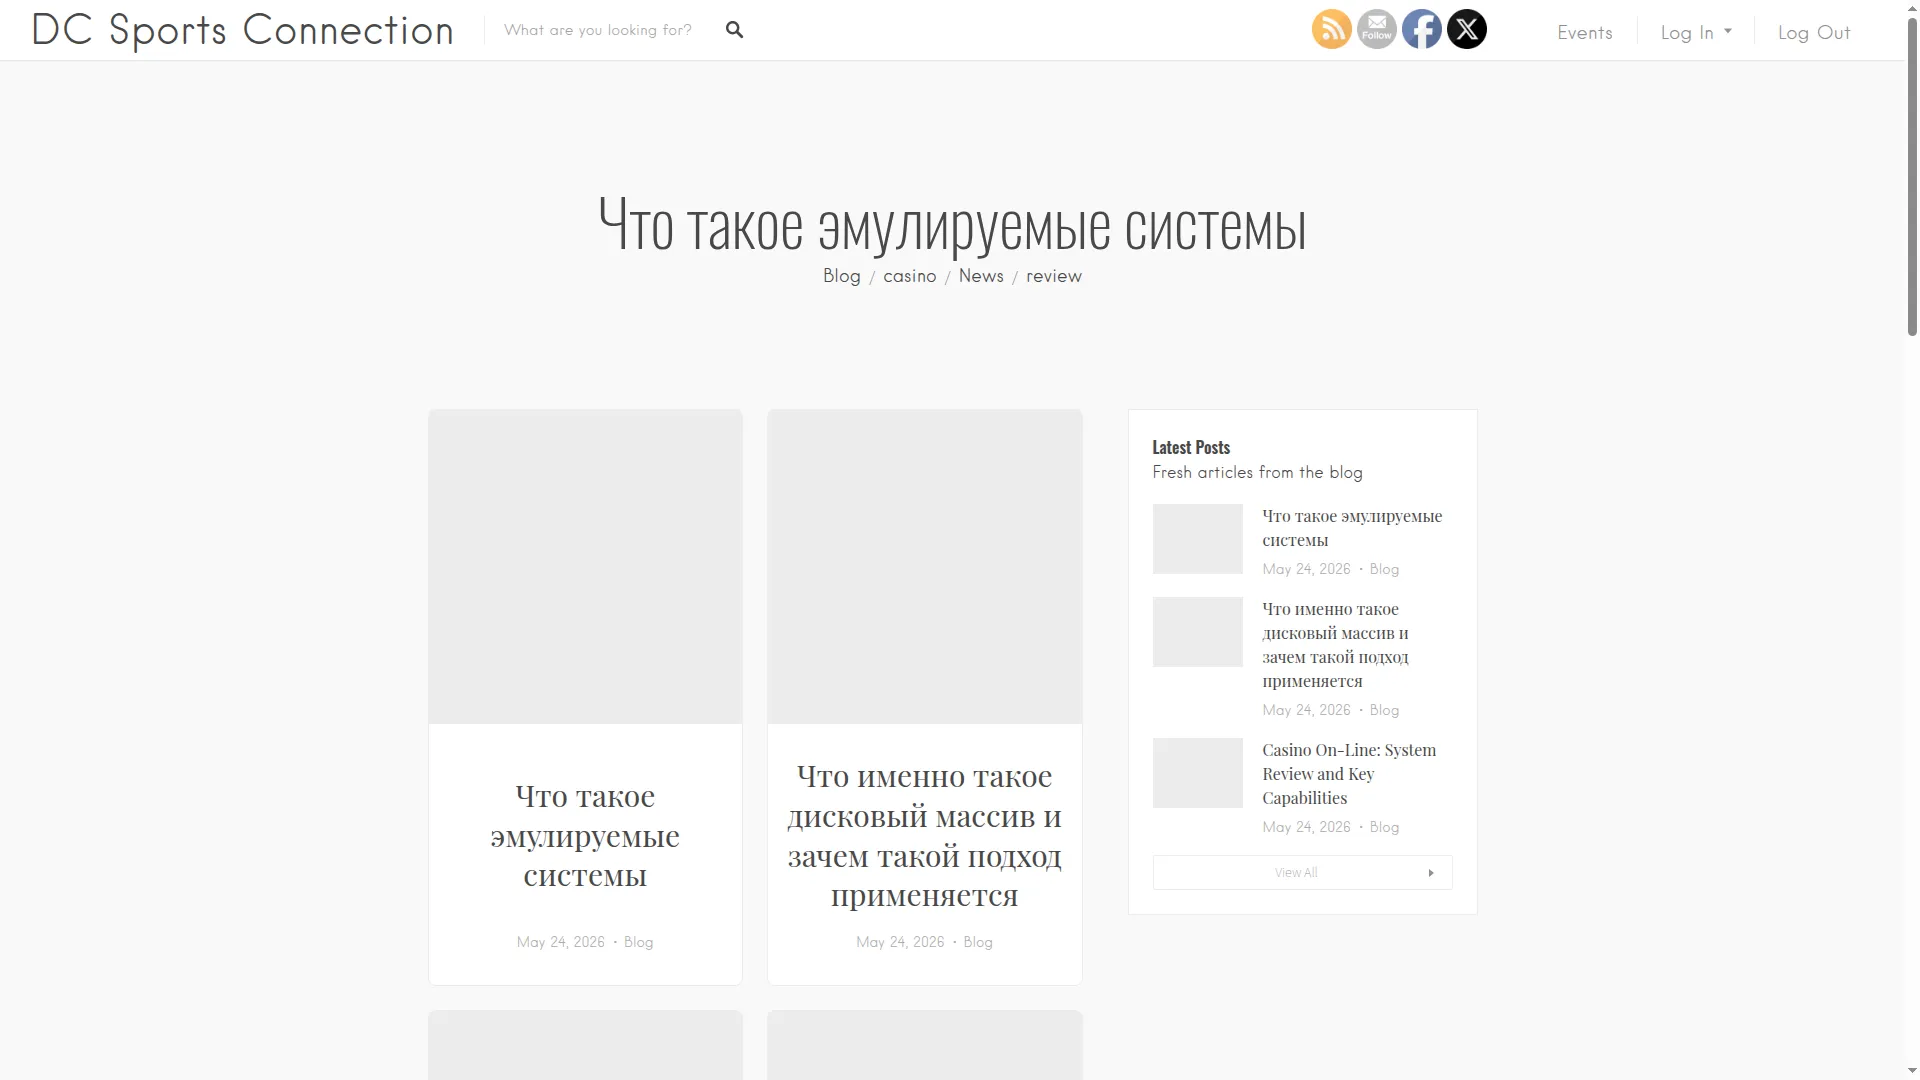Click the sidebar thumbnail for 'дисковый массив' post
The image size is (1920, 1080).
point(1197,632)
